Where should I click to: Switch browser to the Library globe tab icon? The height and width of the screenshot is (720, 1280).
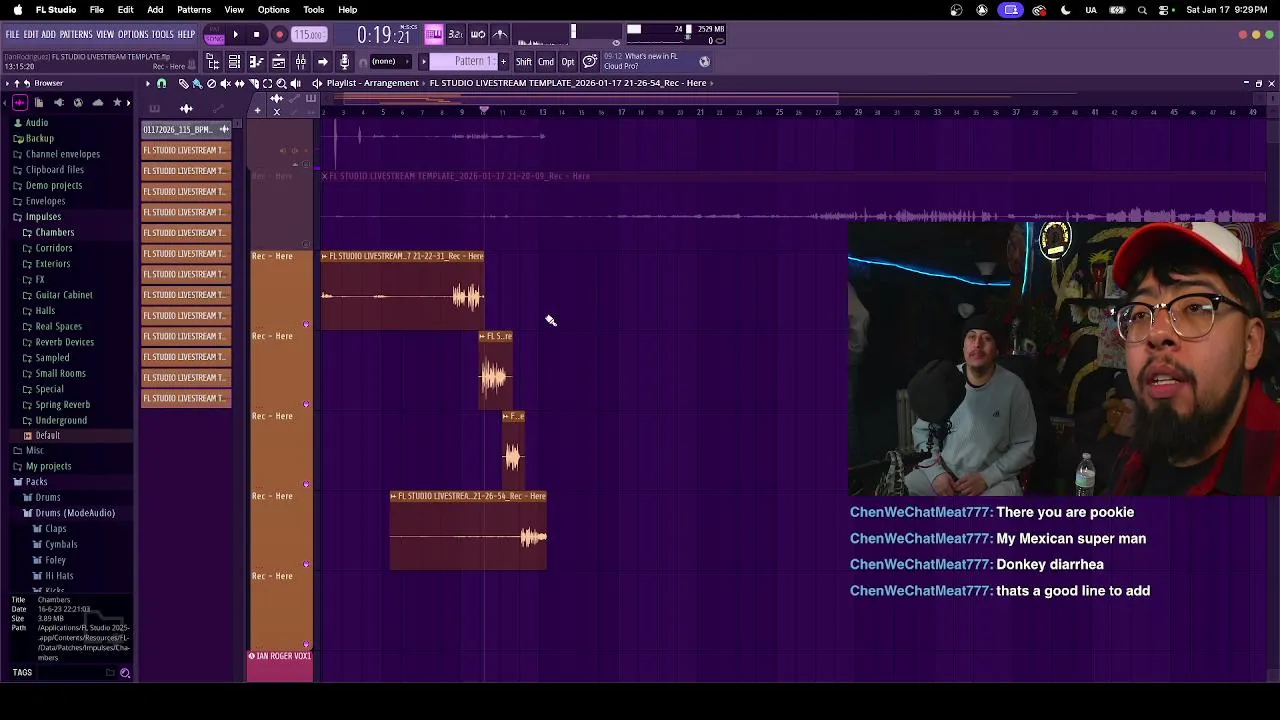point(78,103)
